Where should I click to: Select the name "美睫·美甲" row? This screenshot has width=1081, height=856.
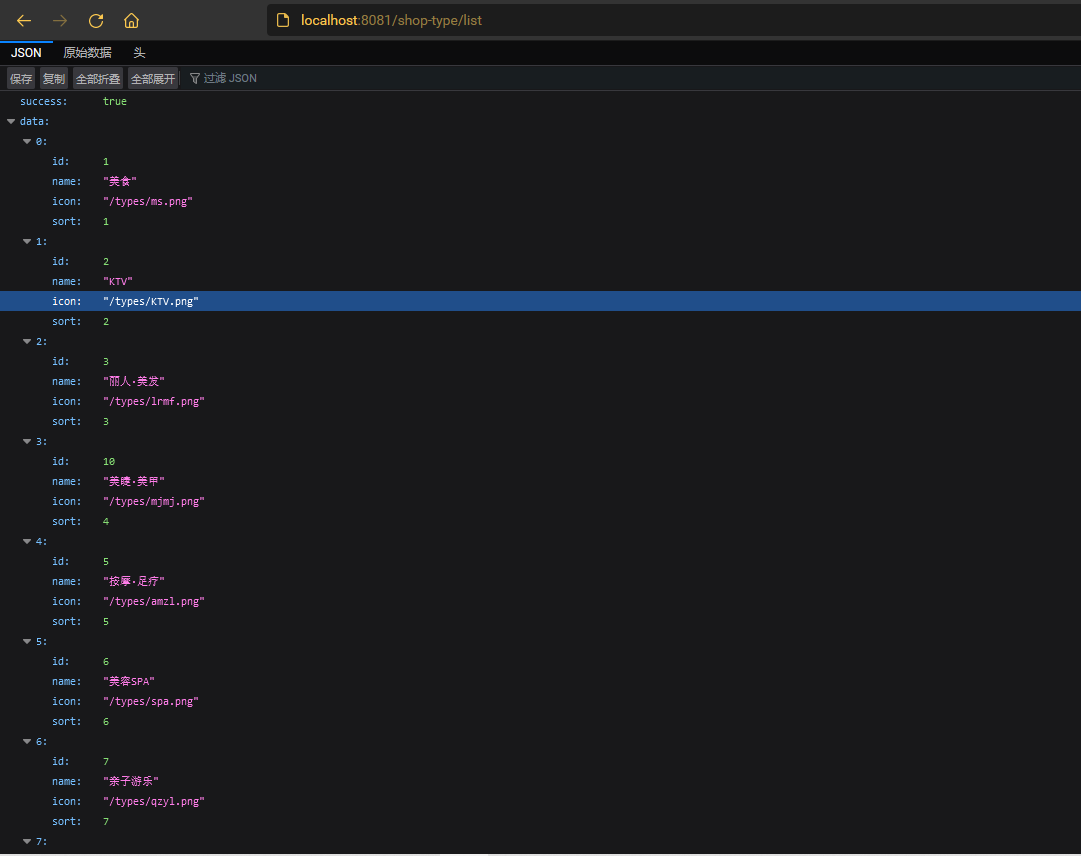(540, 481)
